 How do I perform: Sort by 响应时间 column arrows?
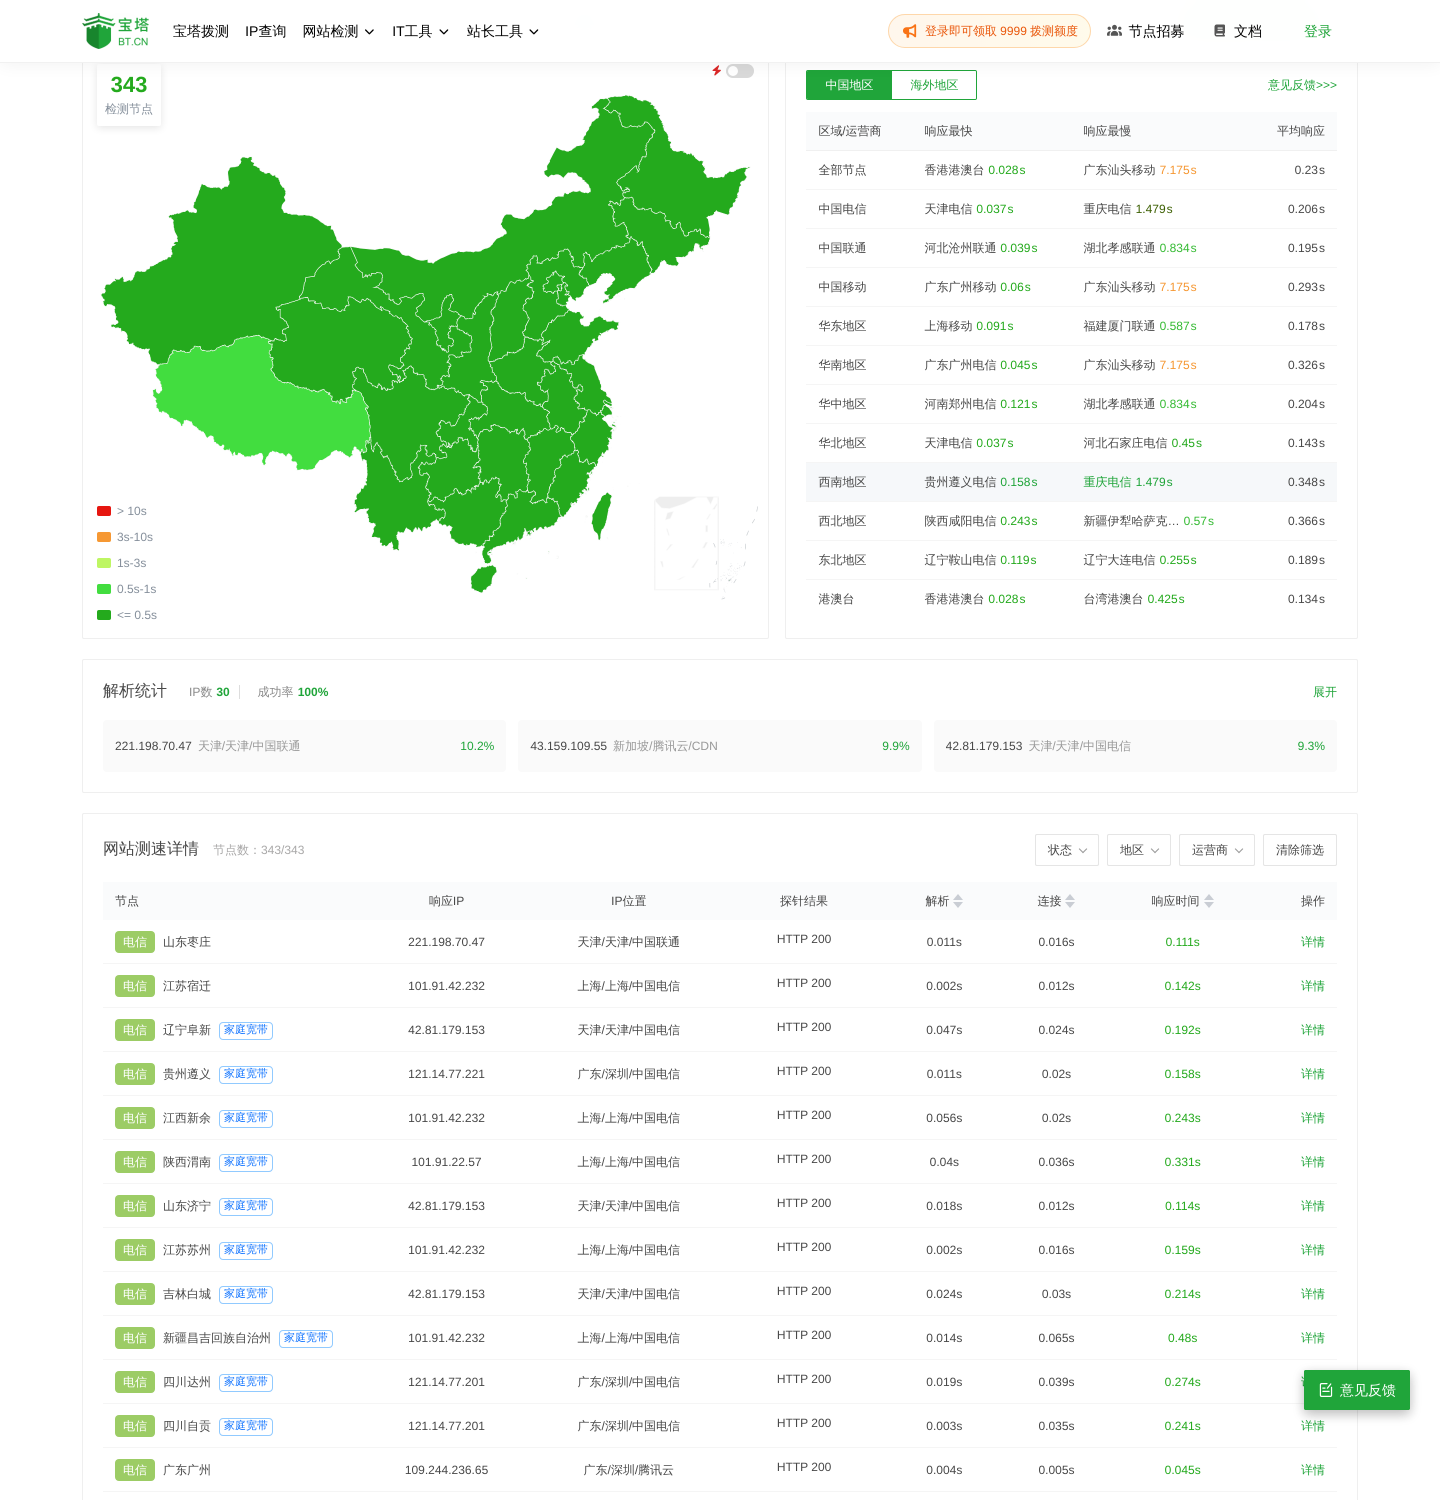pyautogui.click(x=1209, y=901)
